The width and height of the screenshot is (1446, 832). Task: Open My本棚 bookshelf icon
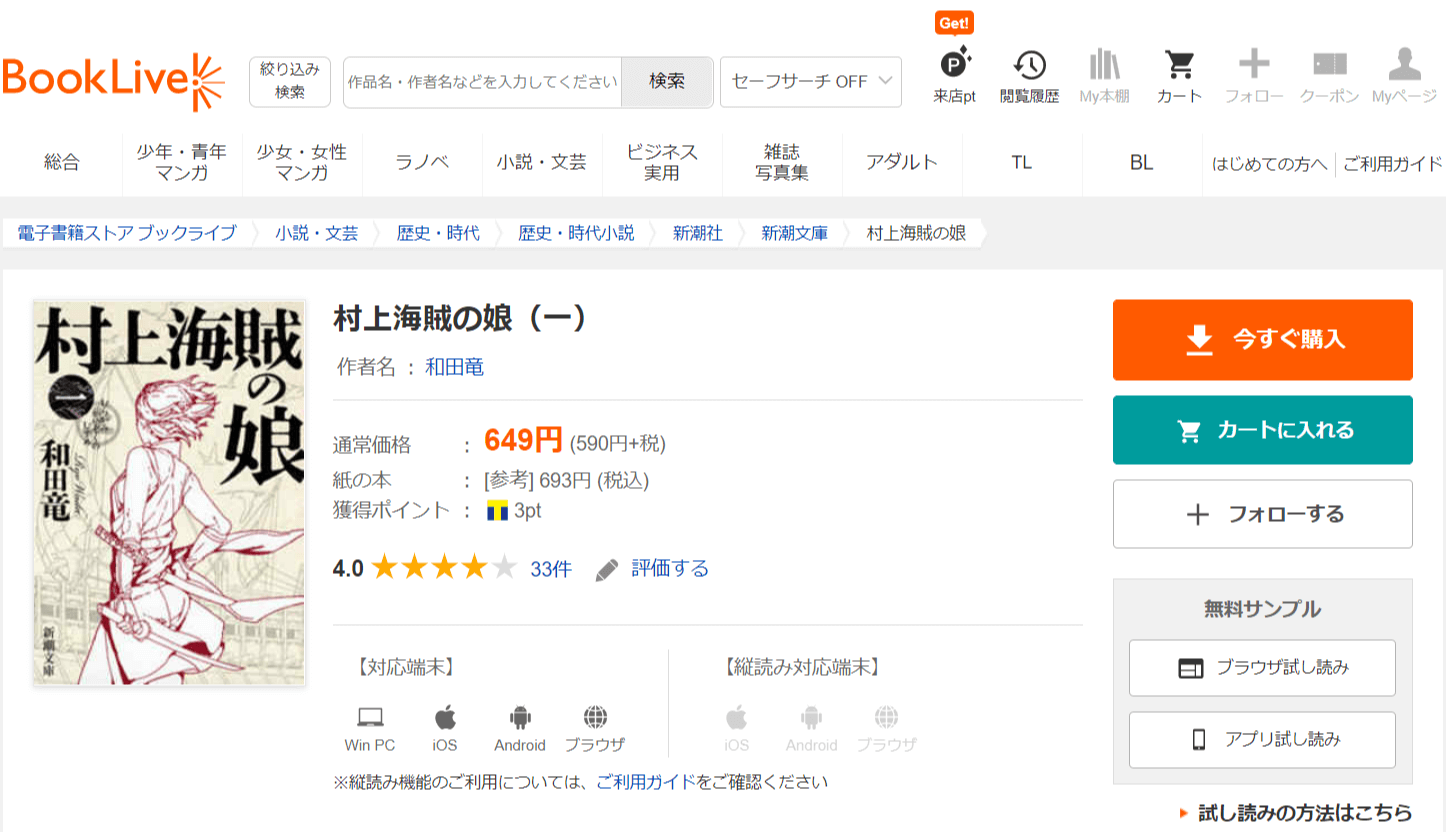coord(1104,66)
